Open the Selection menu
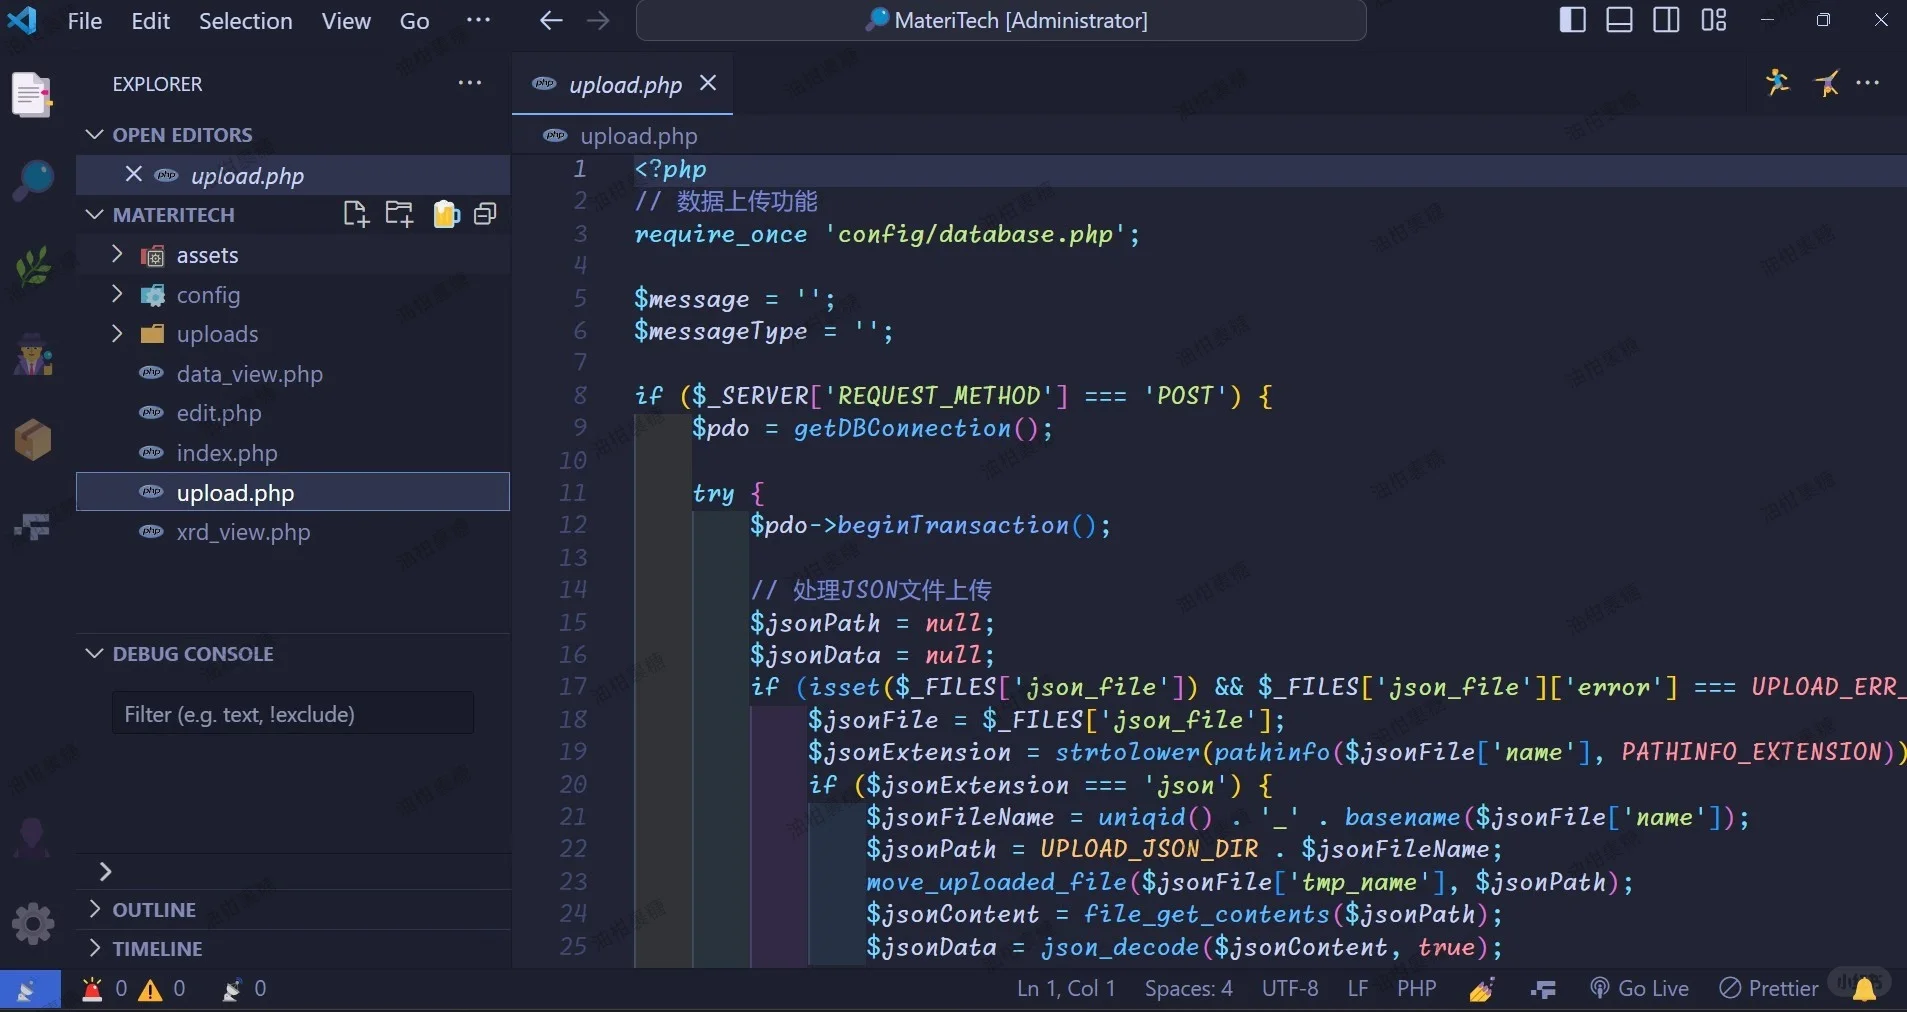 246,21
